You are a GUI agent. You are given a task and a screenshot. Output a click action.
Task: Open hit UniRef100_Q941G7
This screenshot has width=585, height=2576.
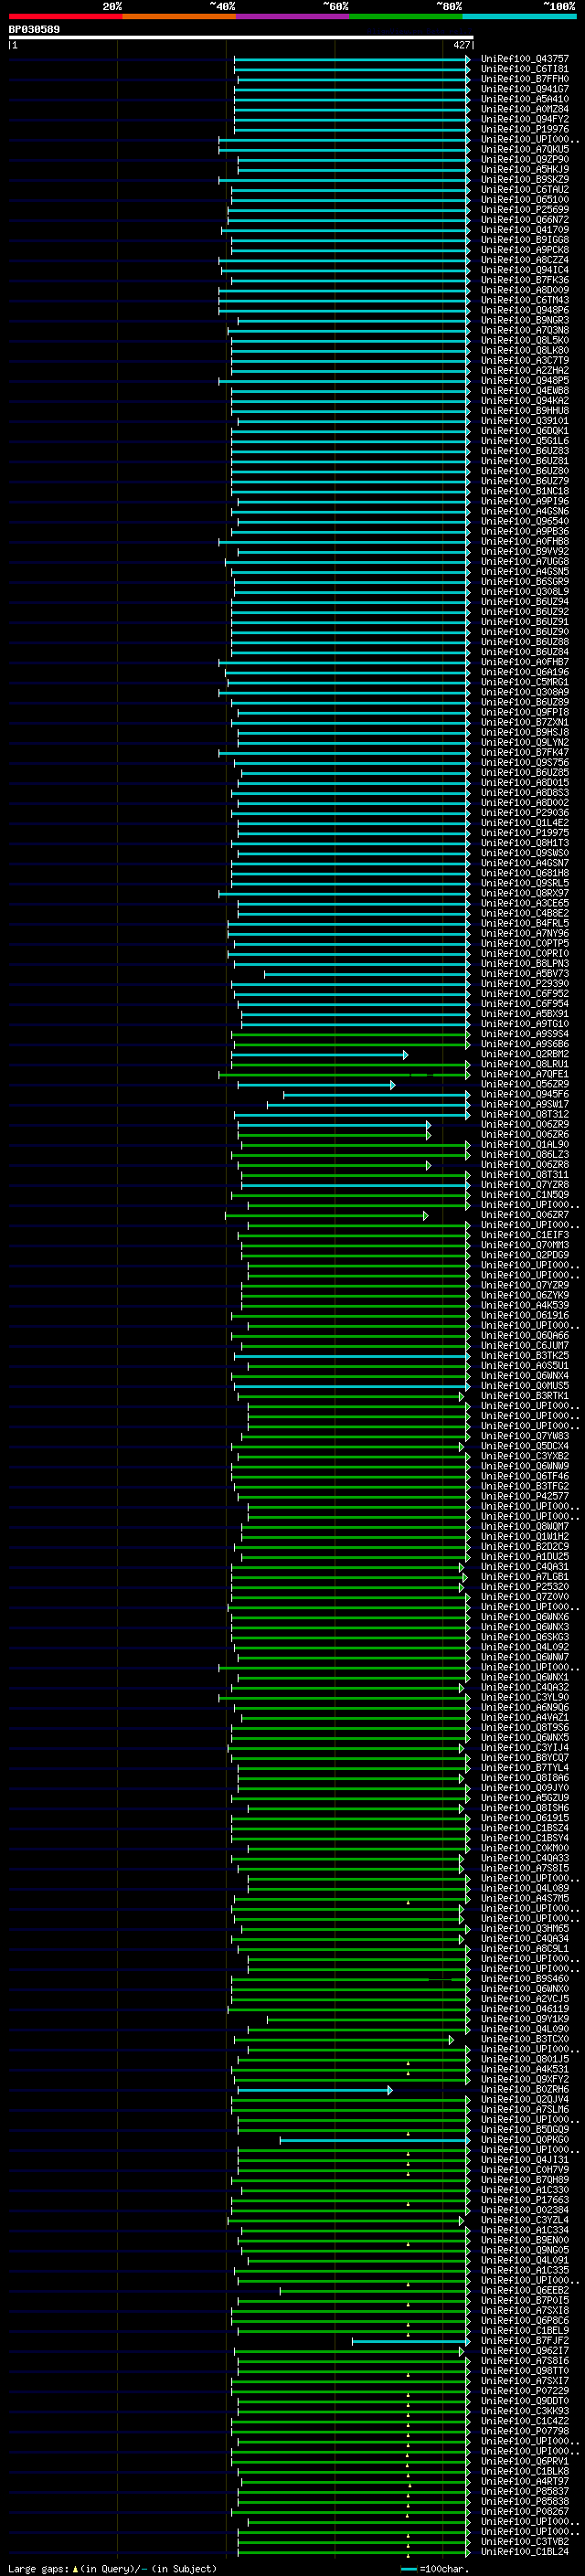(524, 89)
